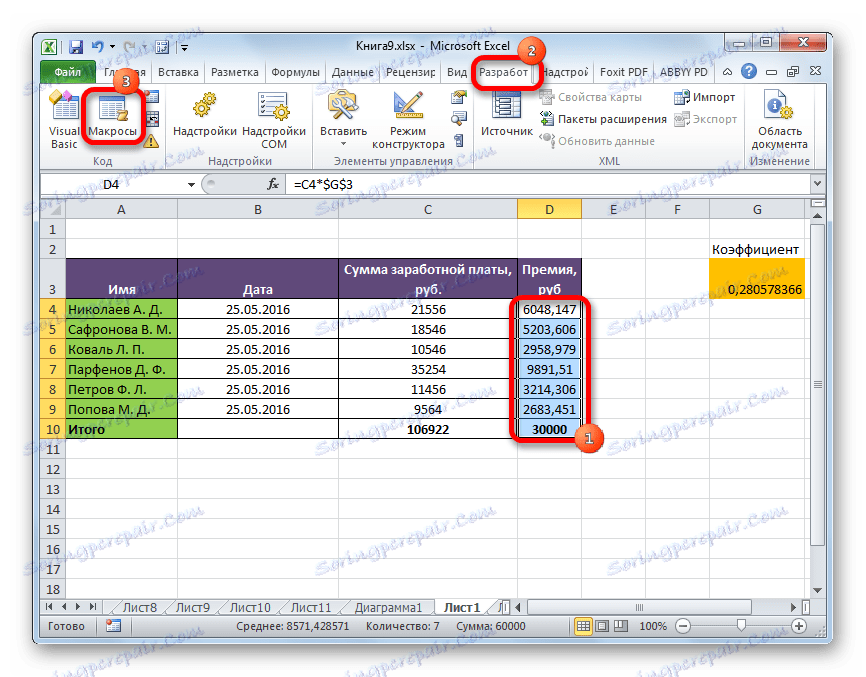Switch to sheet Лист8

(139, 607)
